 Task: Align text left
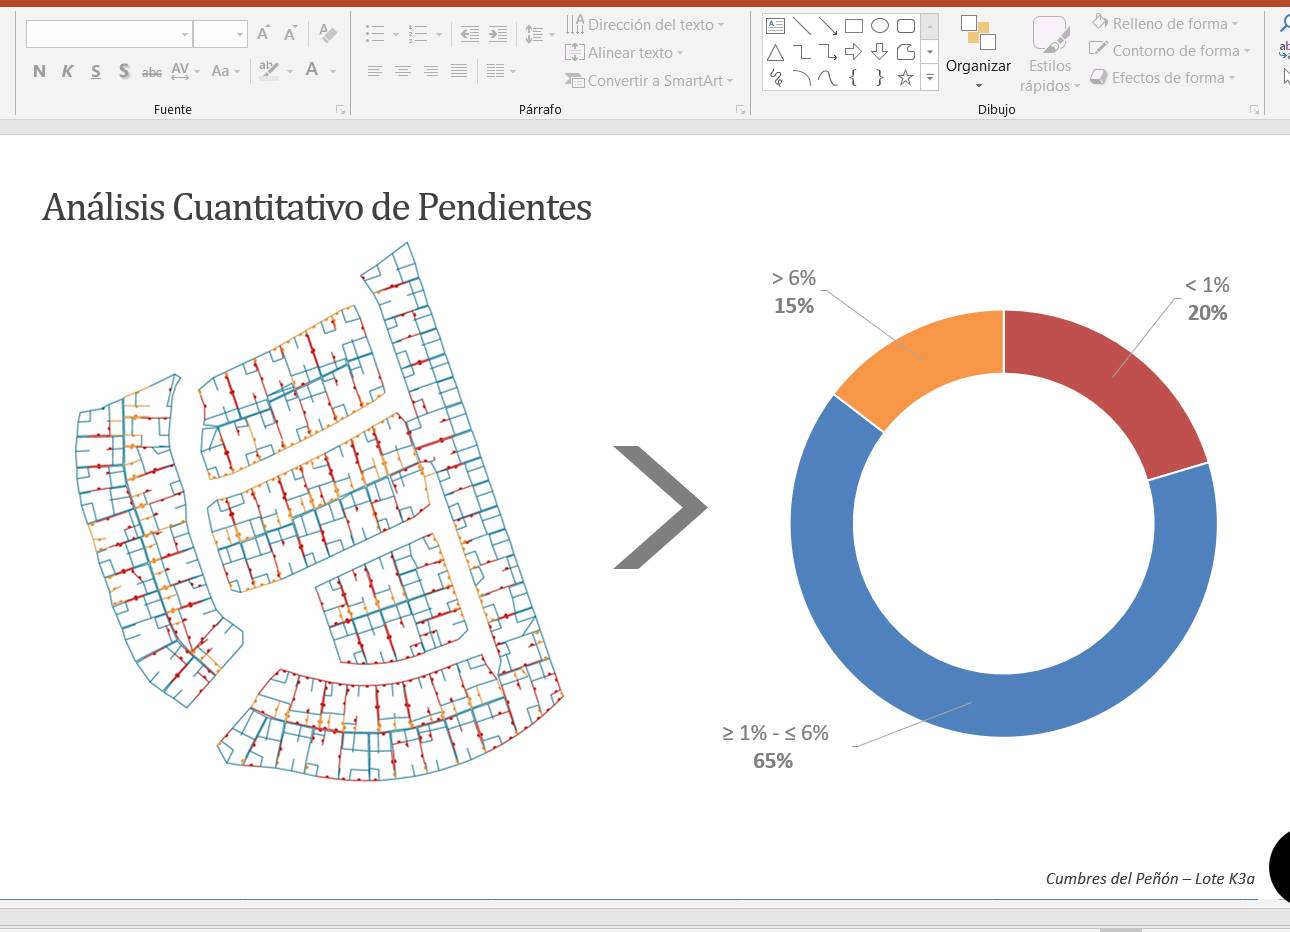click(x=375, y=71)
